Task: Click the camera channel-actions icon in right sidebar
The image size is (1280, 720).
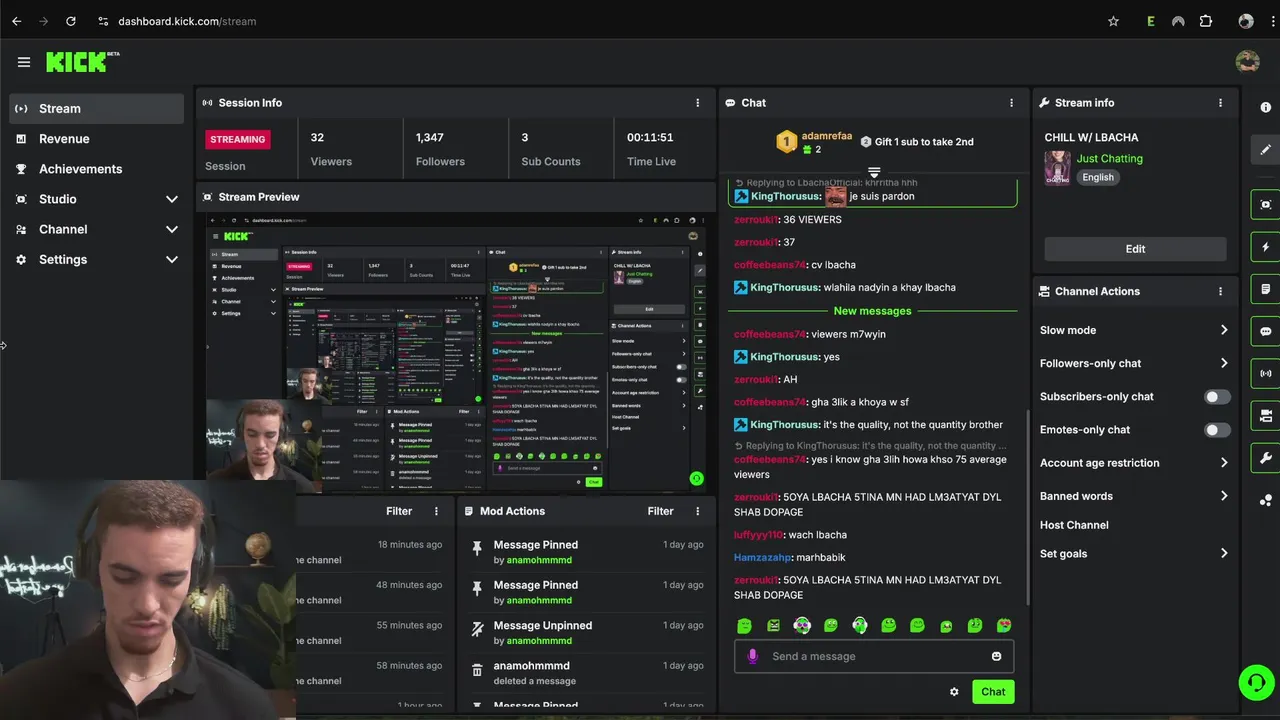Action: click(x=1266, y=415)
